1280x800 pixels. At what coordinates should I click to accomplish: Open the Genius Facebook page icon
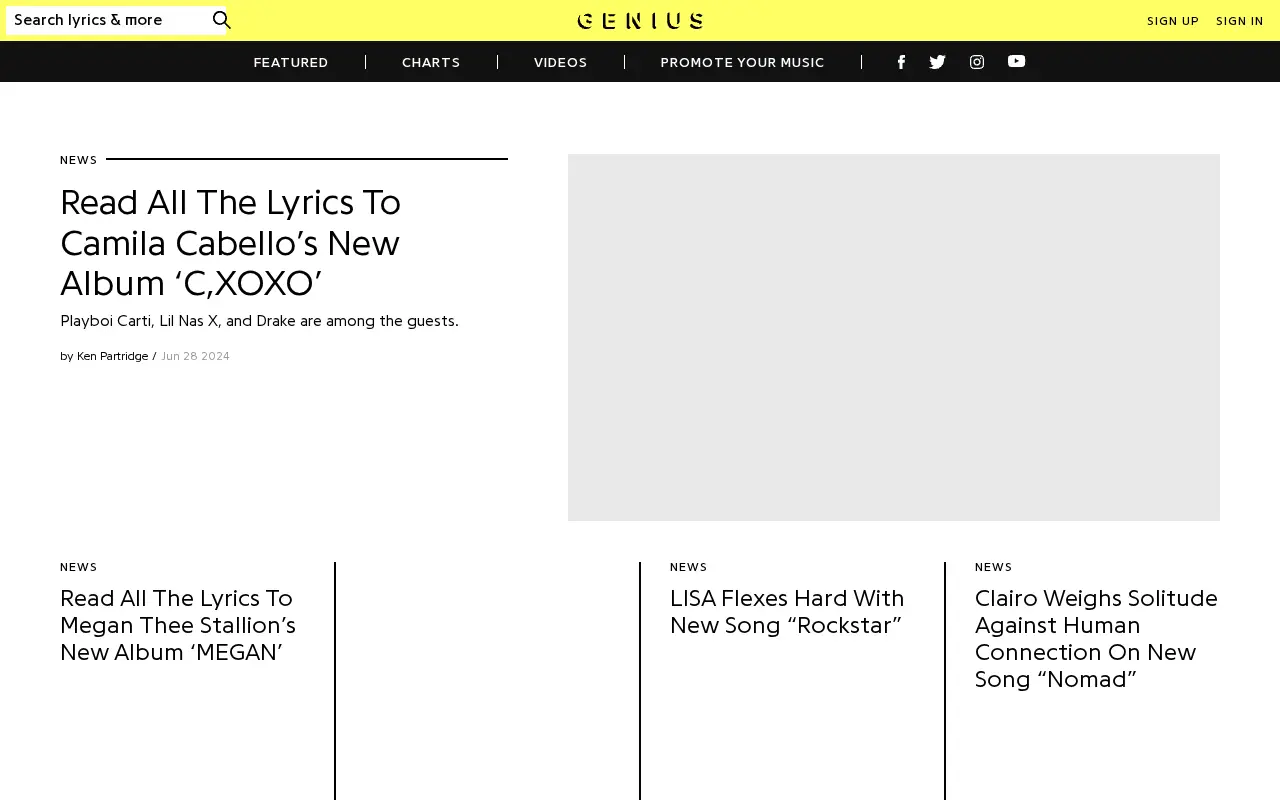[x=901, y=62]
